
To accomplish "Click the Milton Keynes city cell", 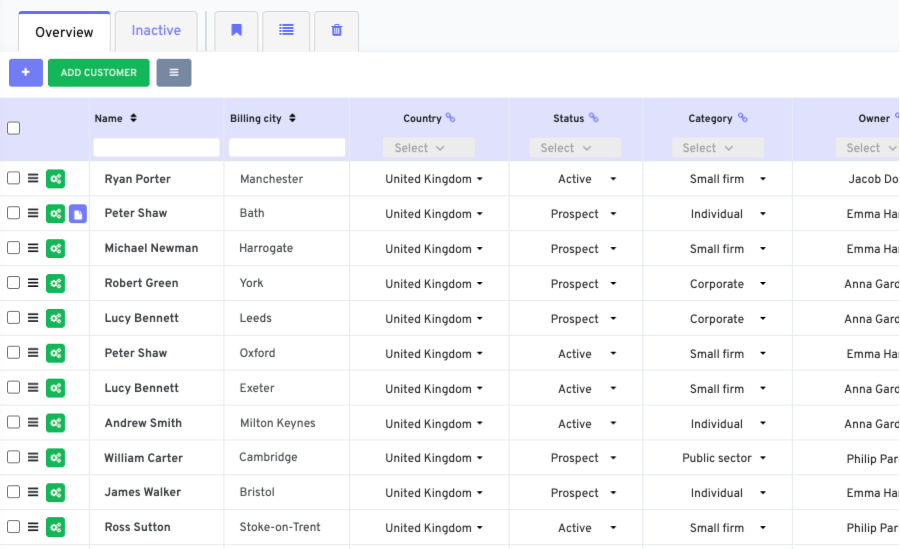I will coord(278,423).
